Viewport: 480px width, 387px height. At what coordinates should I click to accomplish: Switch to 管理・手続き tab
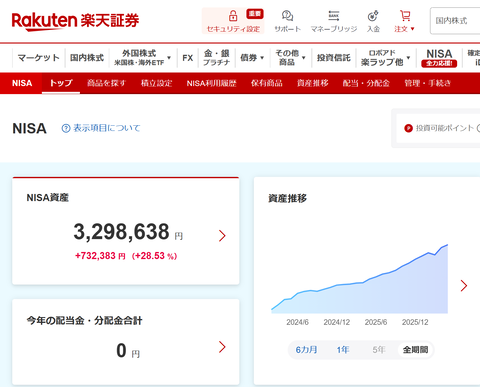[427, 83]
